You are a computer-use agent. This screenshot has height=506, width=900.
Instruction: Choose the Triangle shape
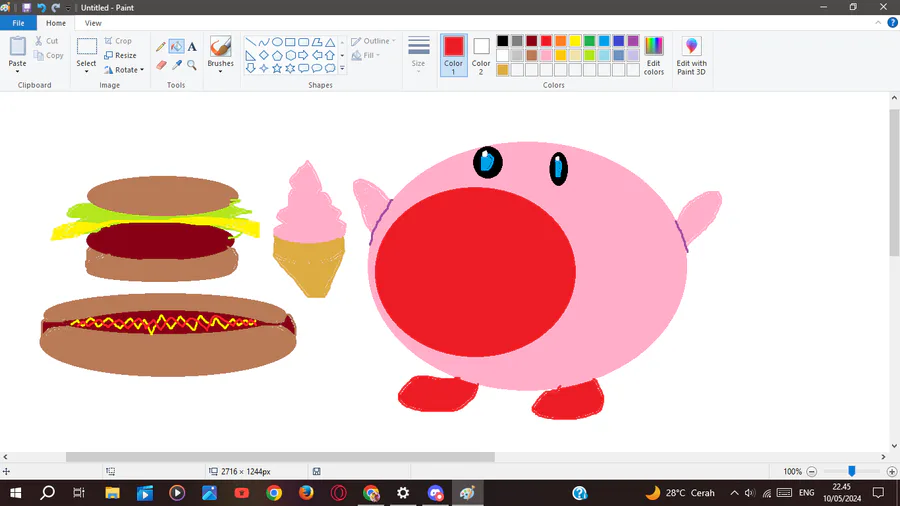tap(329, 42)
